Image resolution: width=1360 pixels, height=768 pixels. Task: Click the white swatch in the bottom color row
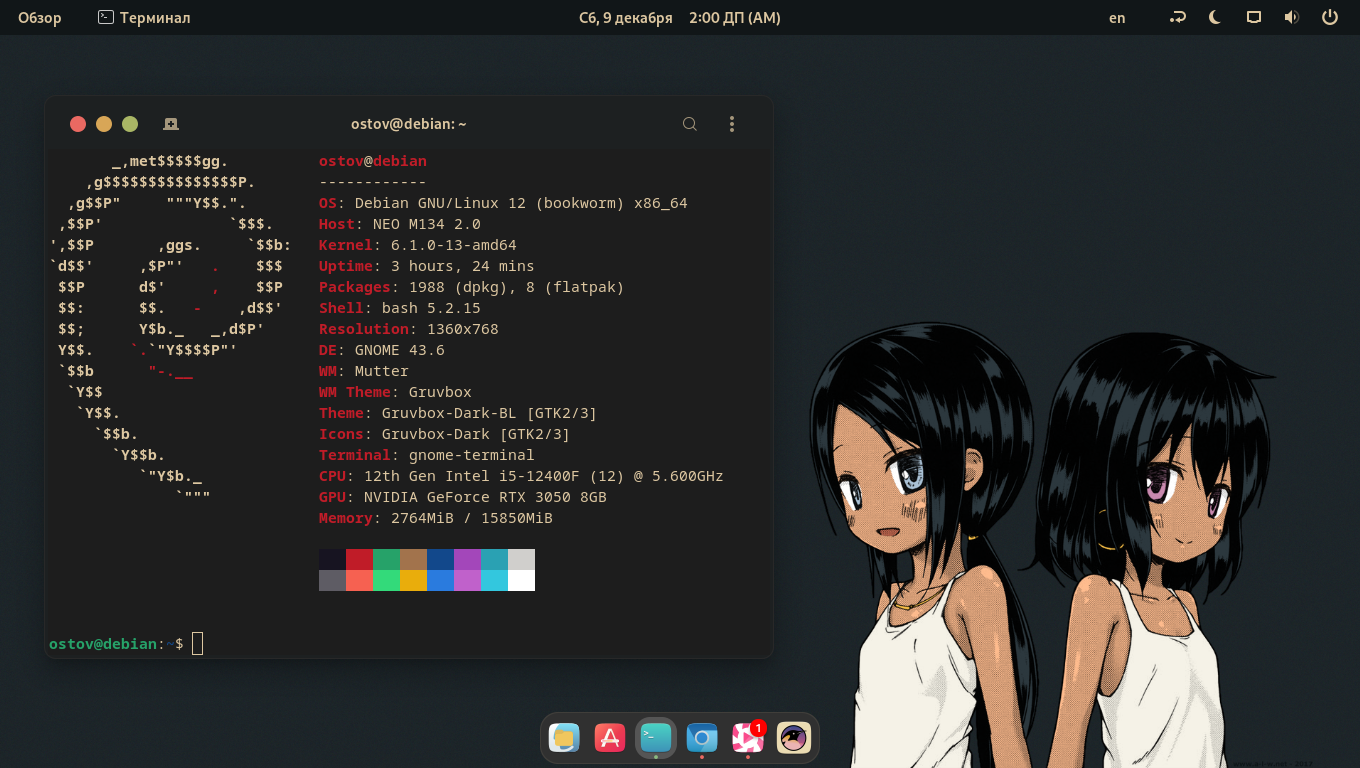521,580
